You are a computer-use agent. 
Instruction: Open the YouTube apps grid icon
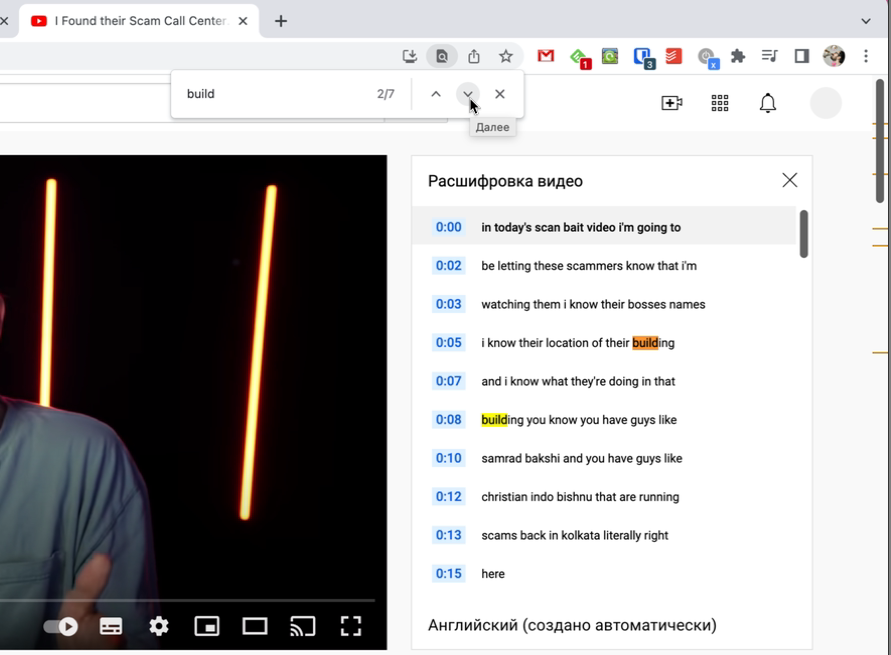(x=720, y=103)
